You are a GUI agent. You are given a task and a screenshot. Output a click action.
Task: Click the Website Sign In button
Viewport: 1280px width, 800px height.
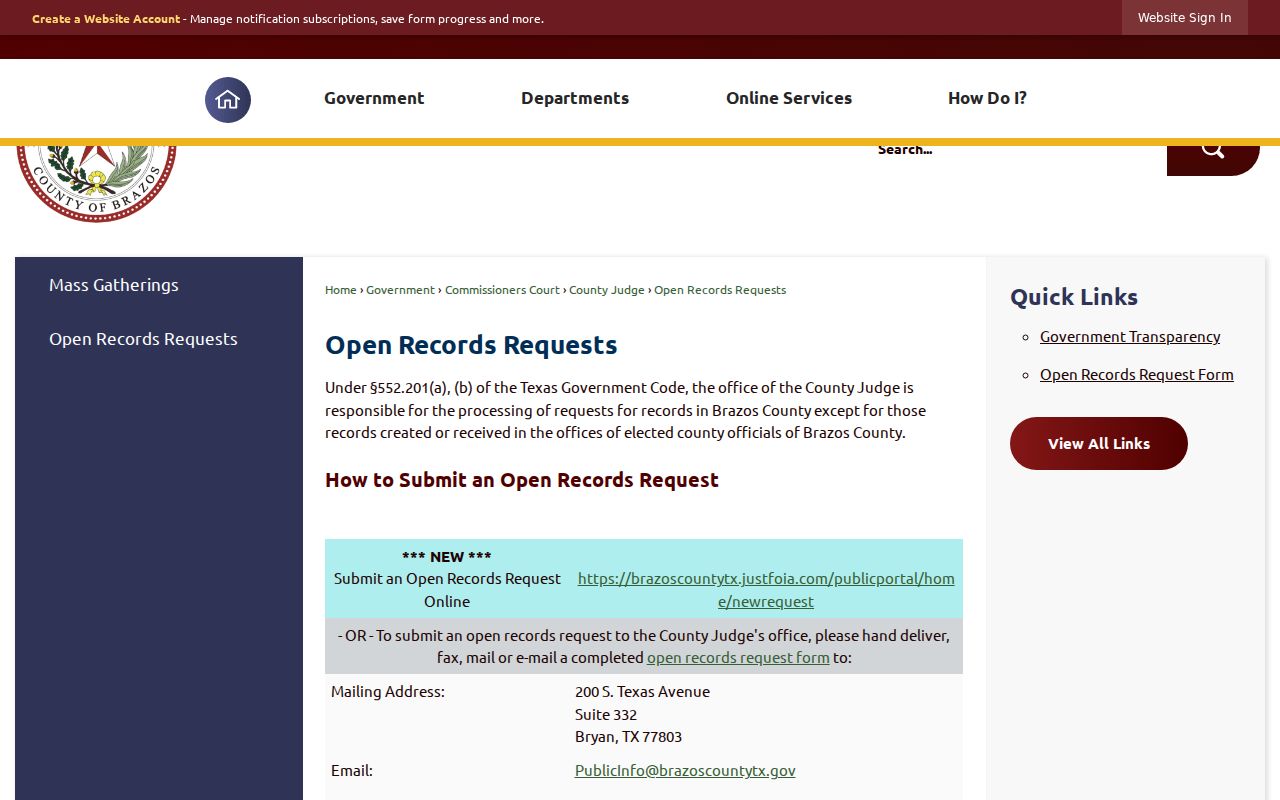pos(1185,18)
